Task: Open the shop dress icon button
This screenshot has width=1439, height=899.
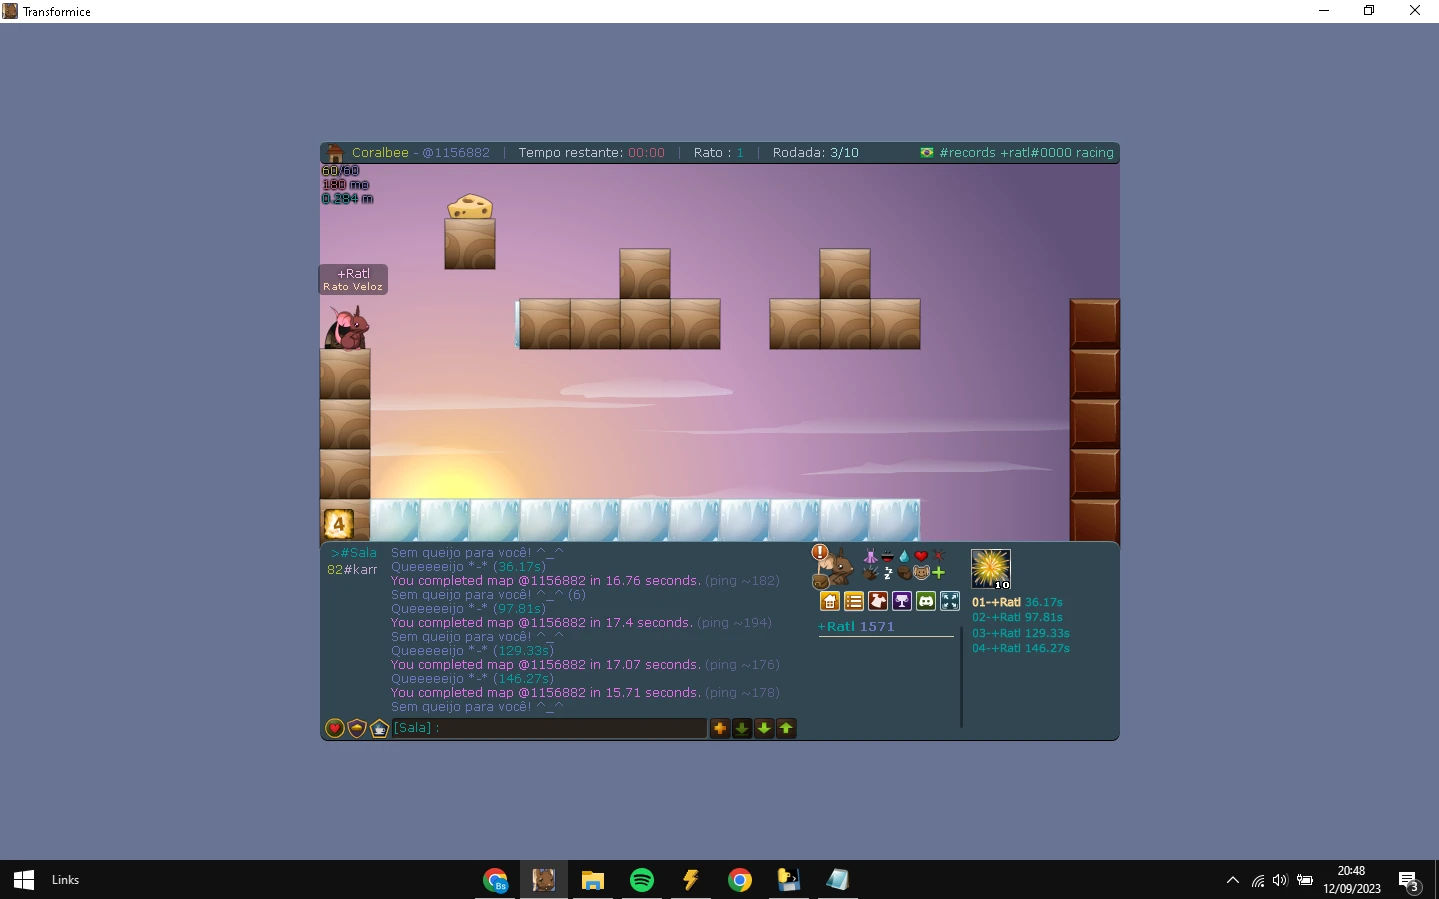Action: [877, 601]
